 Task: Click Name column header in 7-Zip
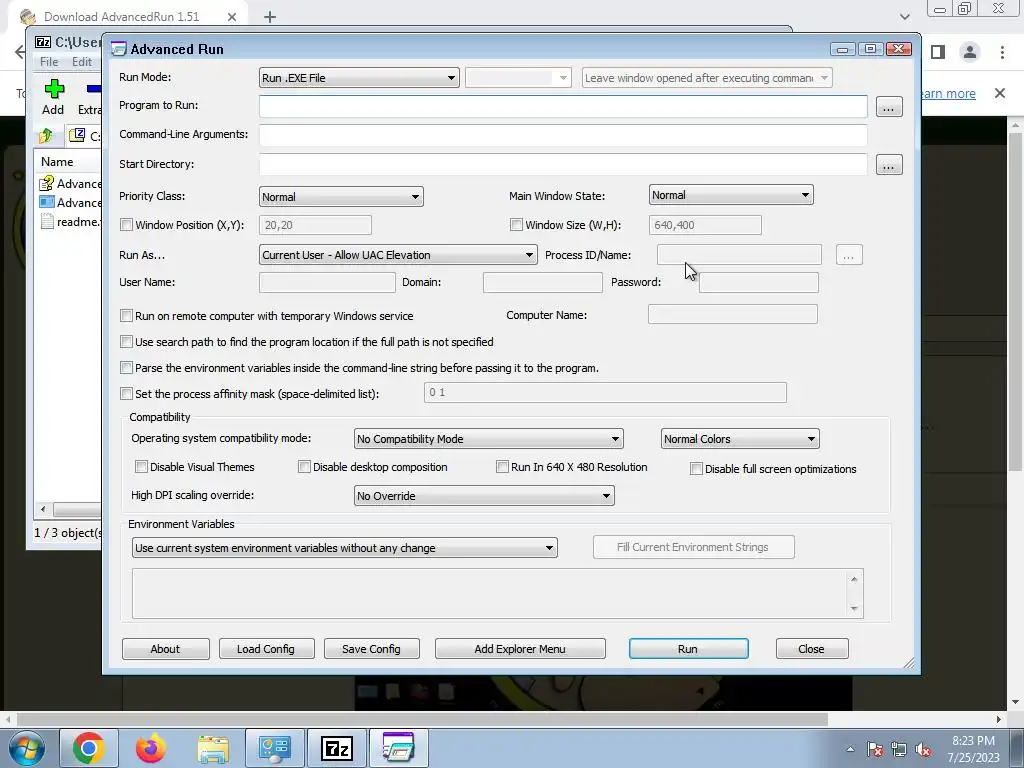57,162
